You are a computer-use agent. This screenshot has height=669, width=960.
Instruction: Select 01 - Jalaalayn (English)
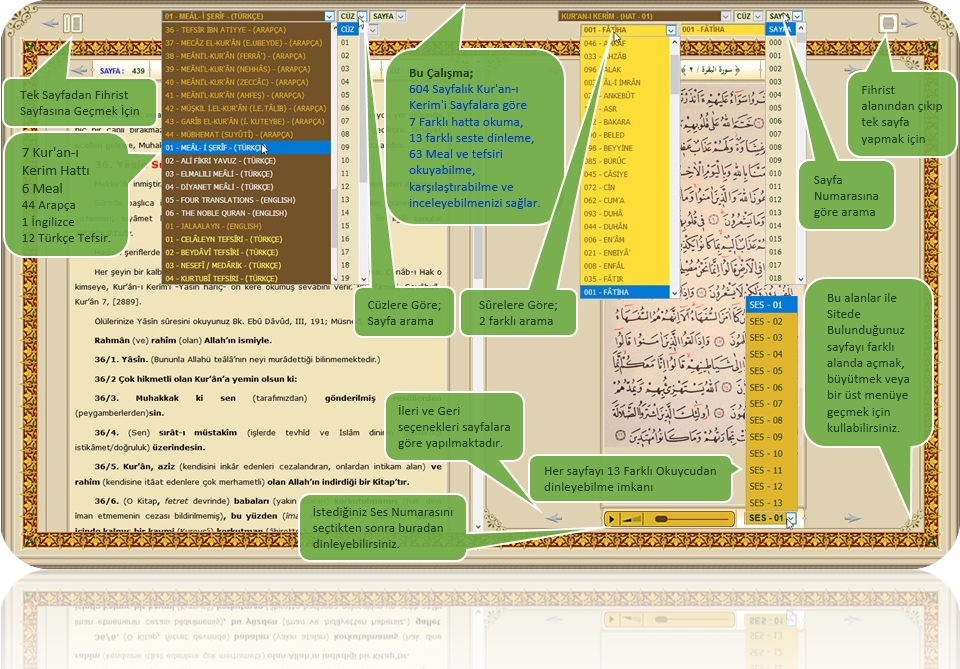coord(246,226)
